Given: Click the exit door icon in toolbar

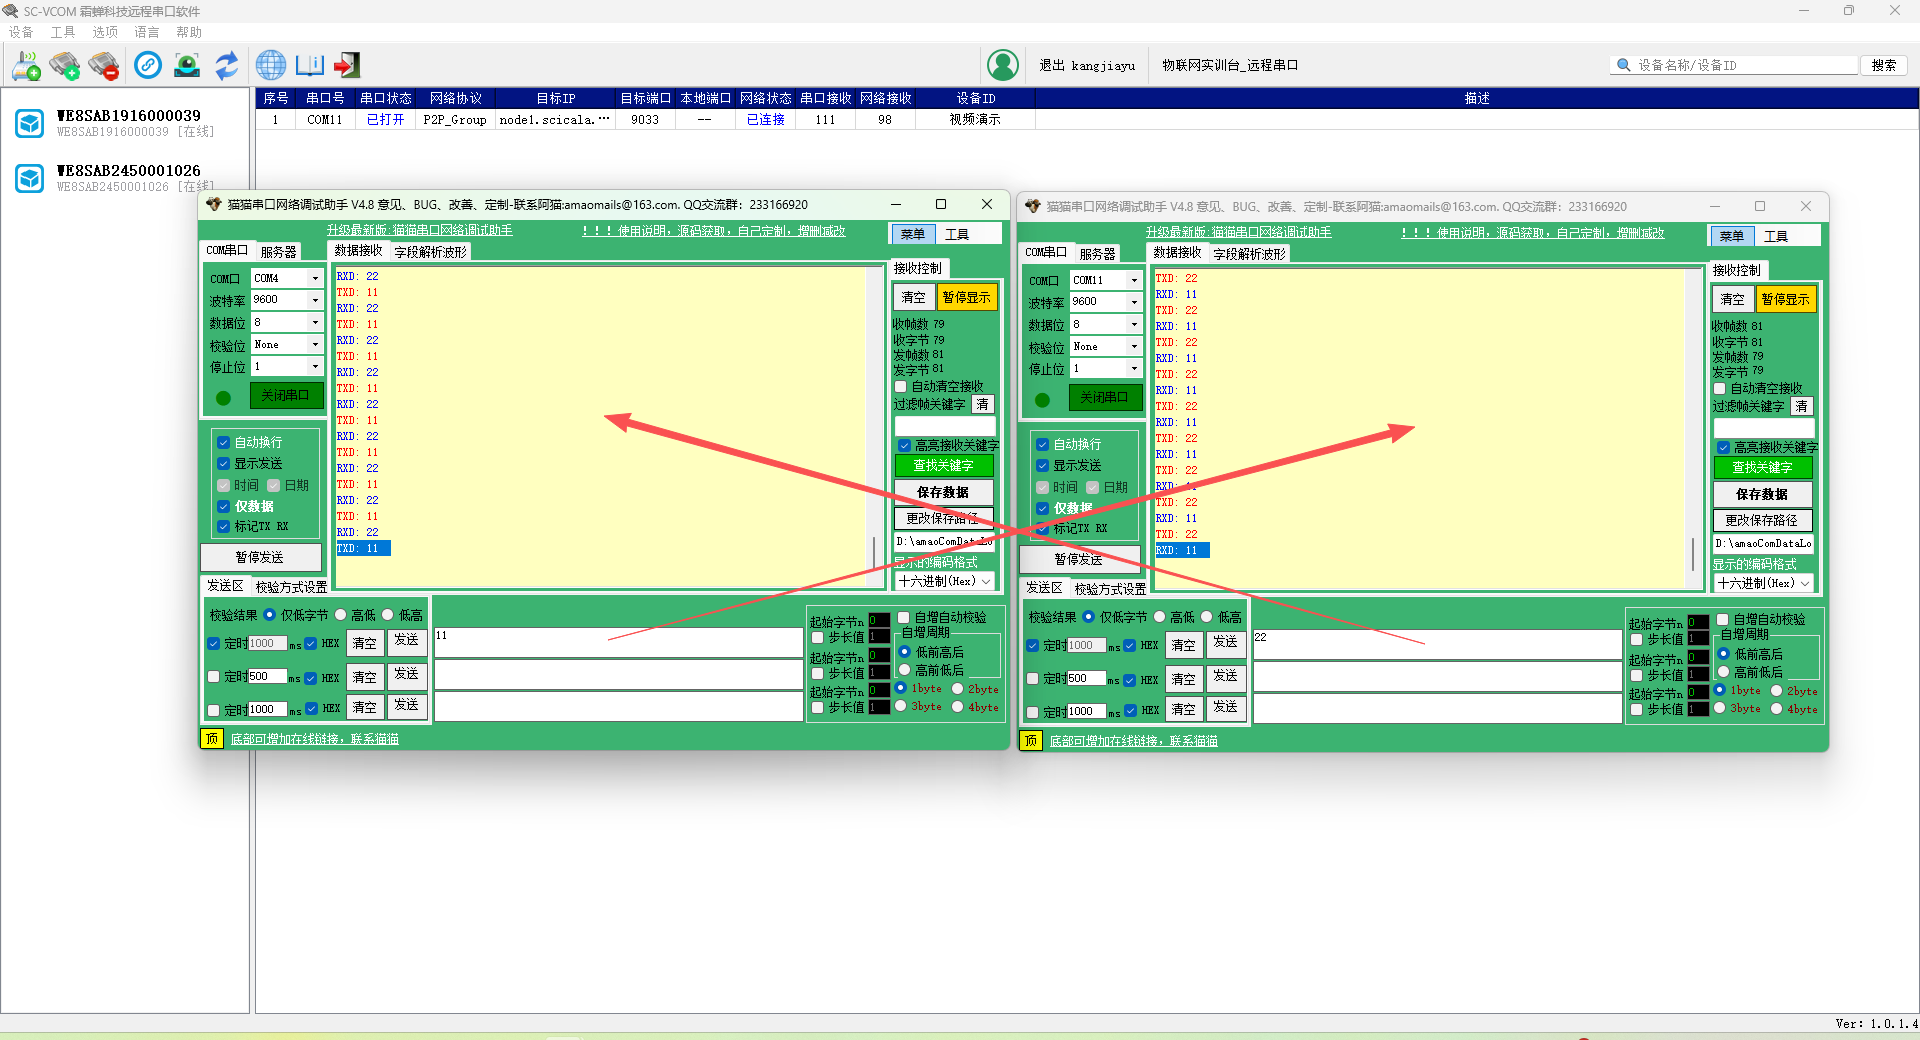Looking at the screenshot, I should pyautogui.click(x=347, y=66).
